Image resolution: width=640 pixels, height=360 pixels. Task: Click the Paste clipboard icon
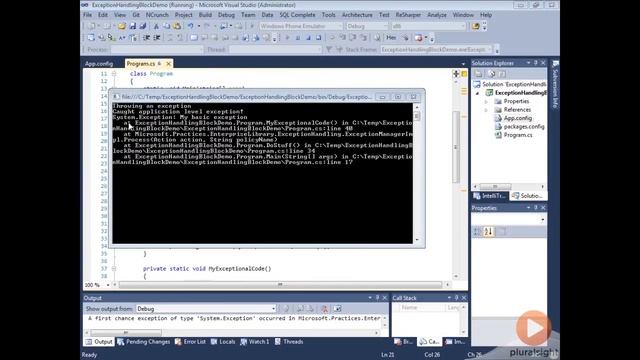[177, 26]
